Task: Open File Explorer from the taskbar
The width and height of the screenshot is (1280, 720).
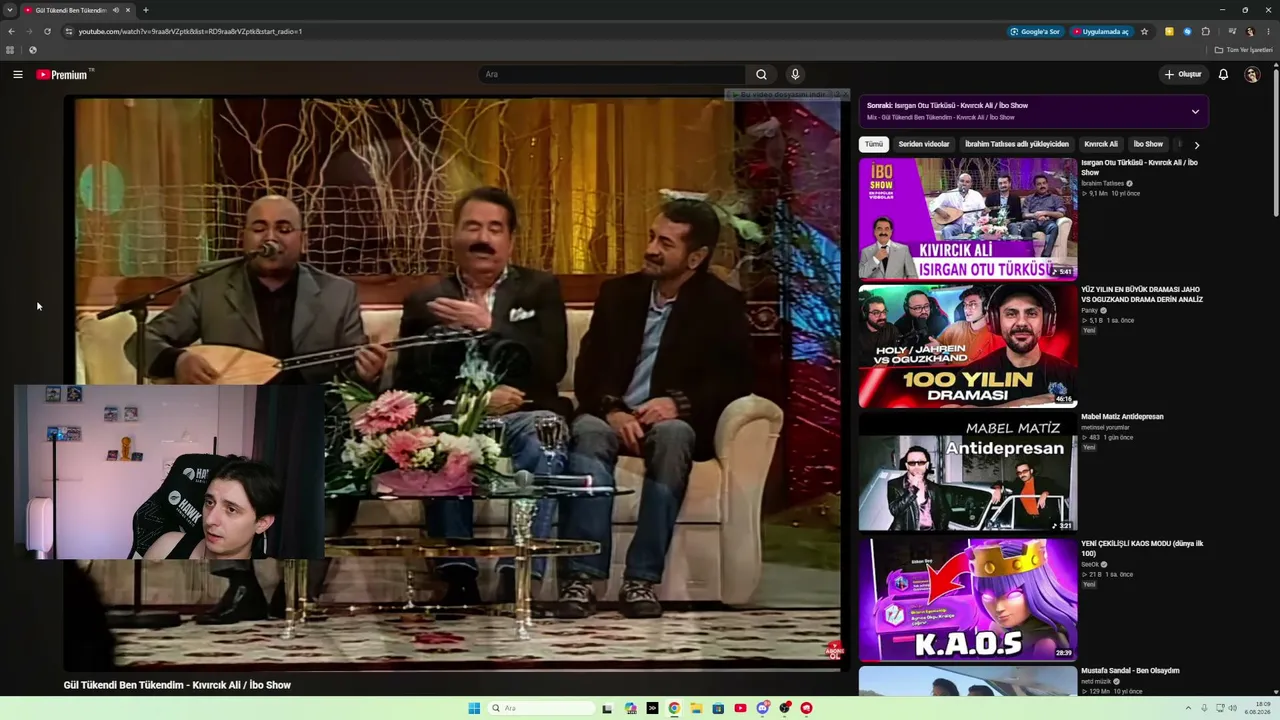Action: pos(696,708)
